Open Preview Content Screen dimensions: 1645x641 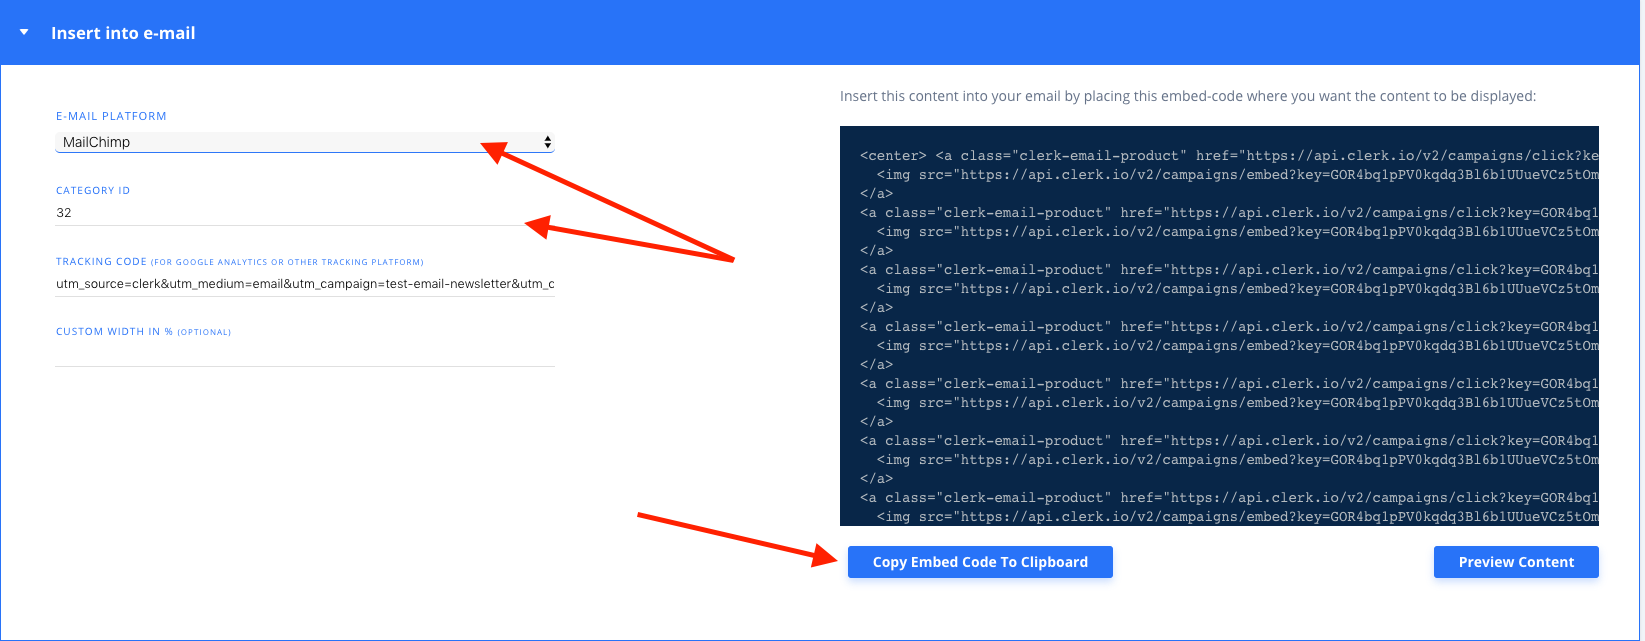[x=1515, y=562]
